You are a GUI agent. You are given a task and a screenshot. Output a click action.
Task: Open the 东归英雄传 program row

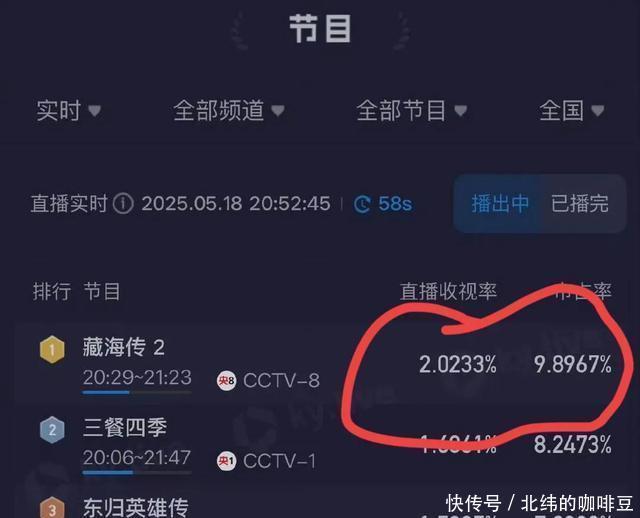(319, 506)
